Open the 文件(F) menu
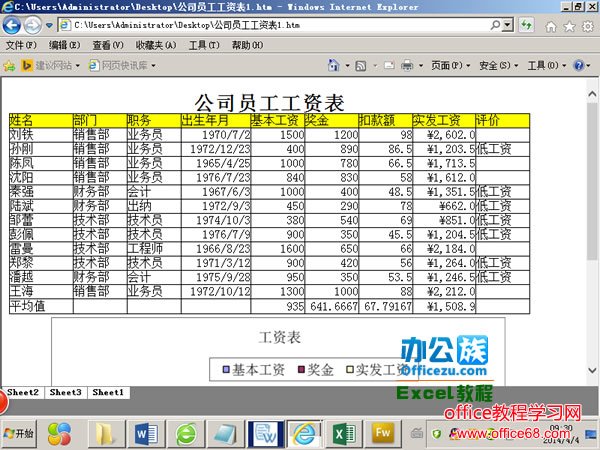The height and width of the screenshot is (450, 600). pyautogui.click(x=21, y=45)
